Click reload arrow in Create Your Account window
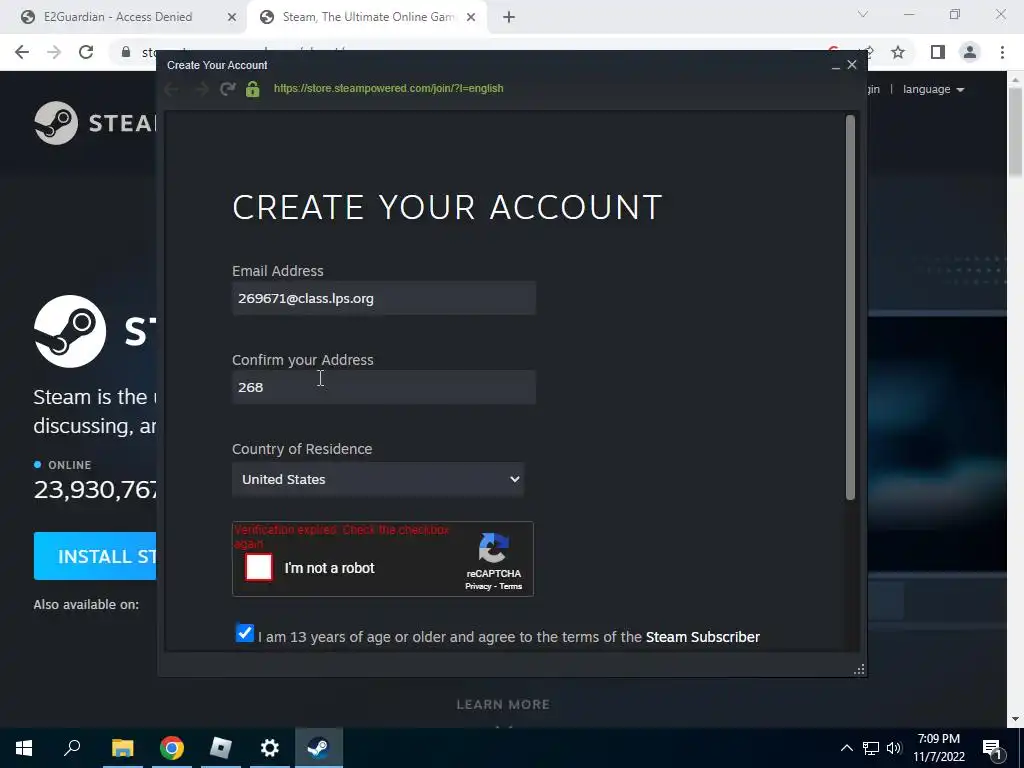 [x=227, y=89]
